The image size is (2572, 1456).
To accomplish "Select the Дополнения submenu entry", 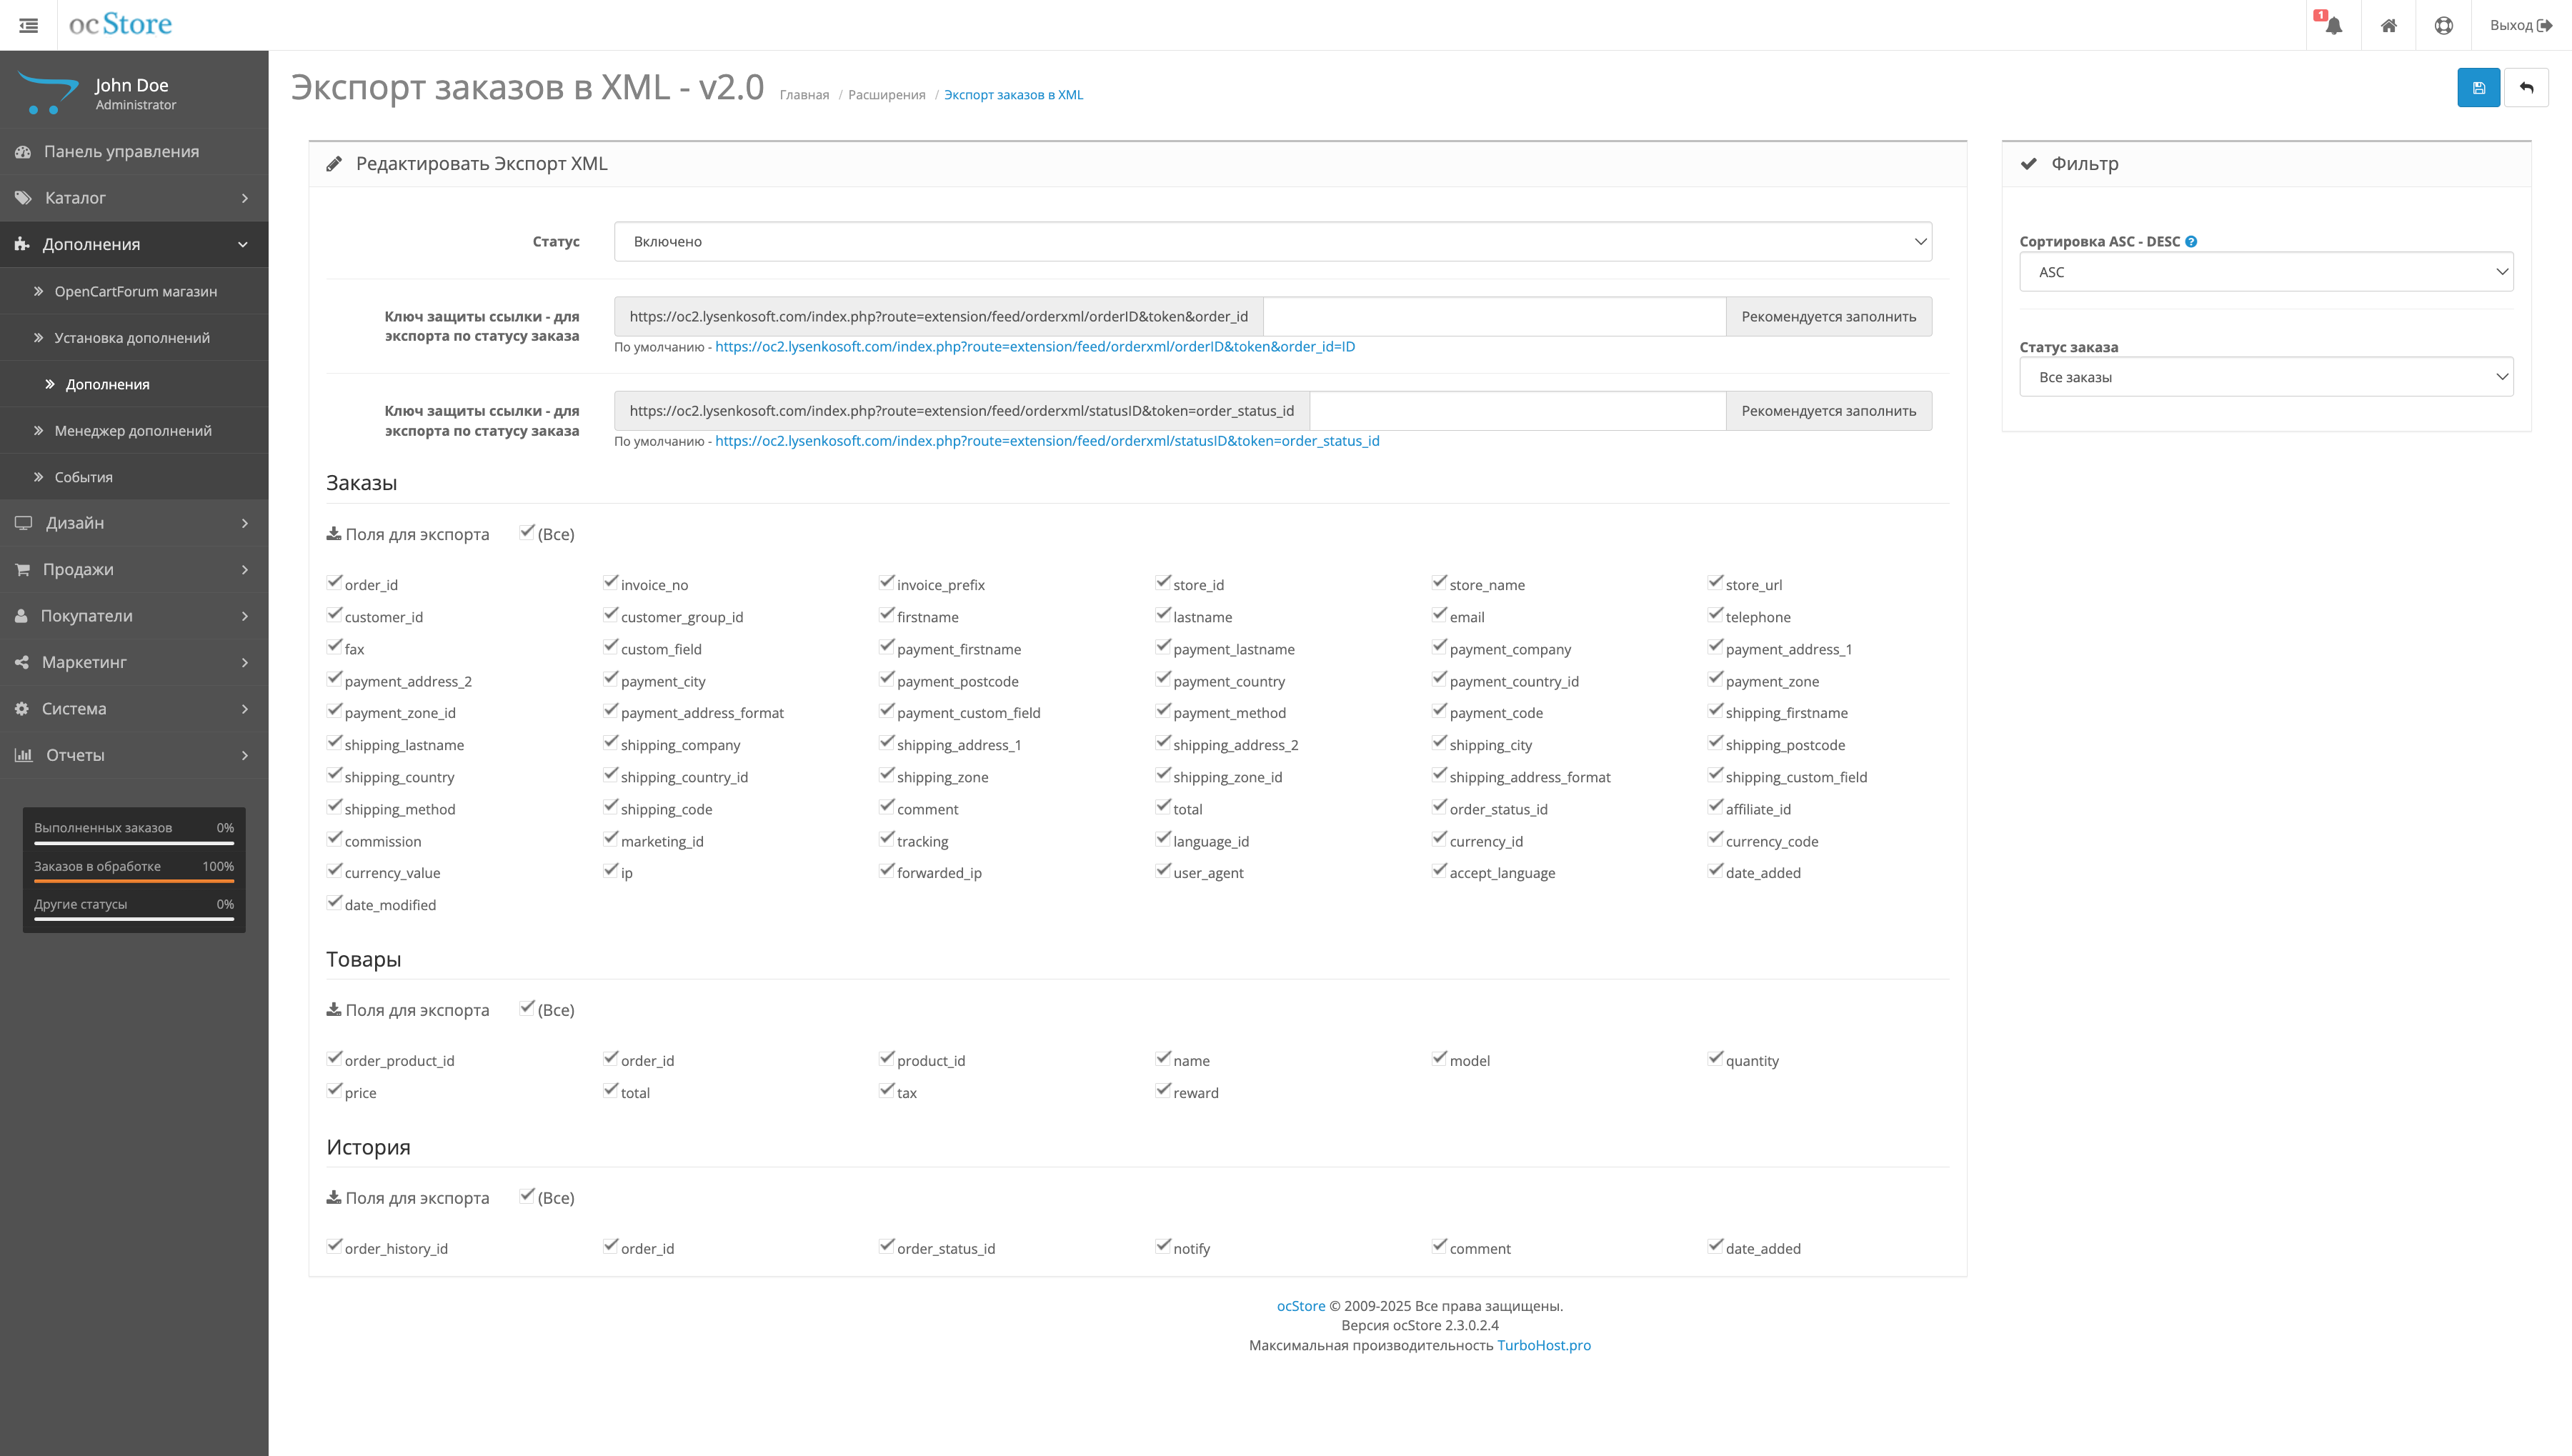I will 134,384.
